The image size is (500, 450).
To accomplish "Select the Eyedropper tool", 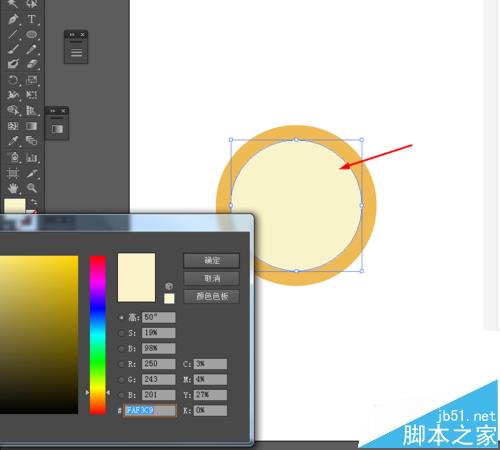I will [13, 141].
